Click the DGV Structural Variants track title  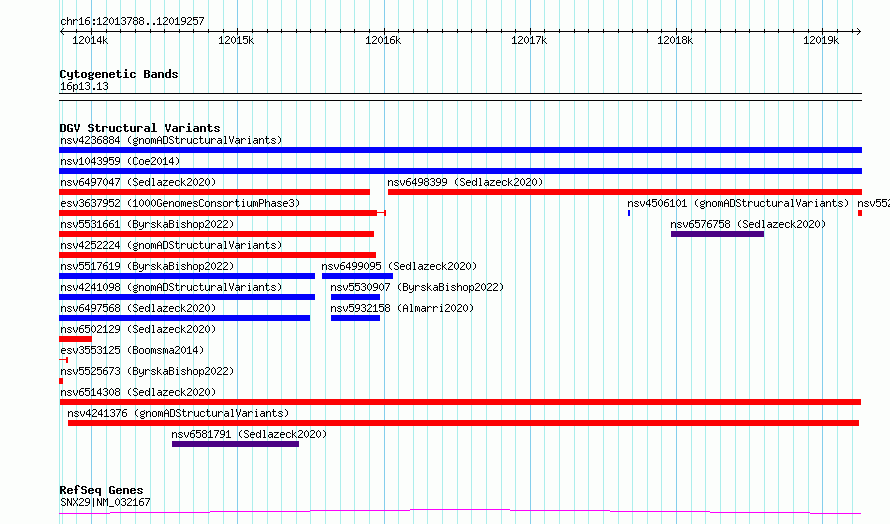pos(140,128)
